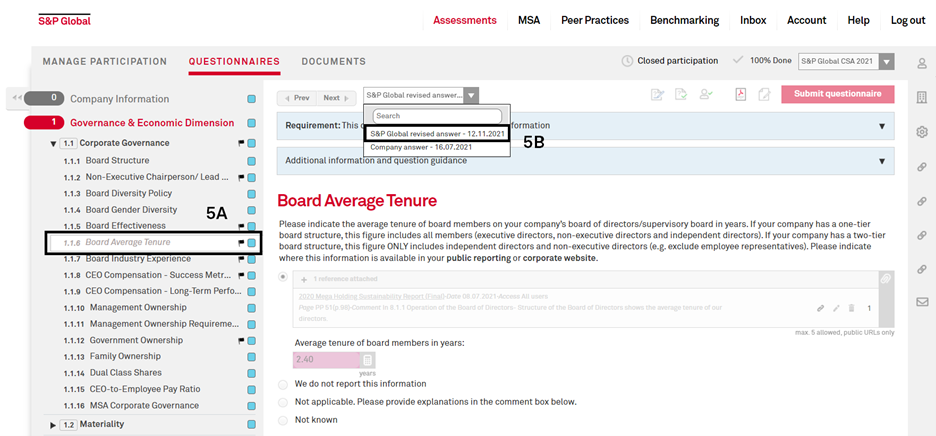This screenshot has width=936, height=436.
Task: Collapse the sidebar with the double-arrow icon
Action: pos(17,97)
